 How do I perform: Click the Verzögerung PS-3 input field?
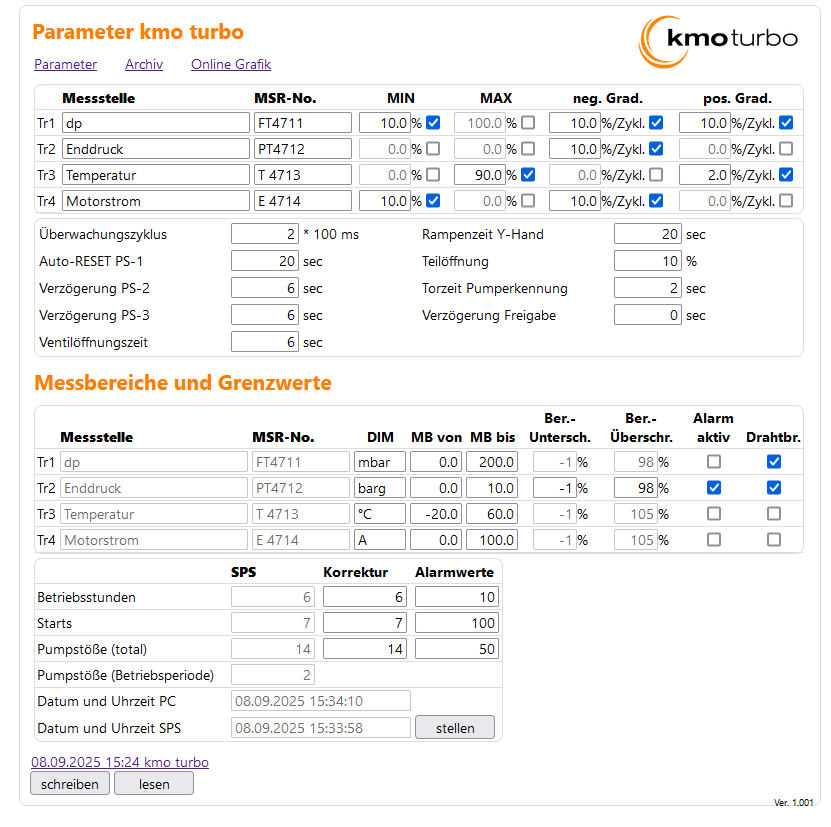[265, 315]
